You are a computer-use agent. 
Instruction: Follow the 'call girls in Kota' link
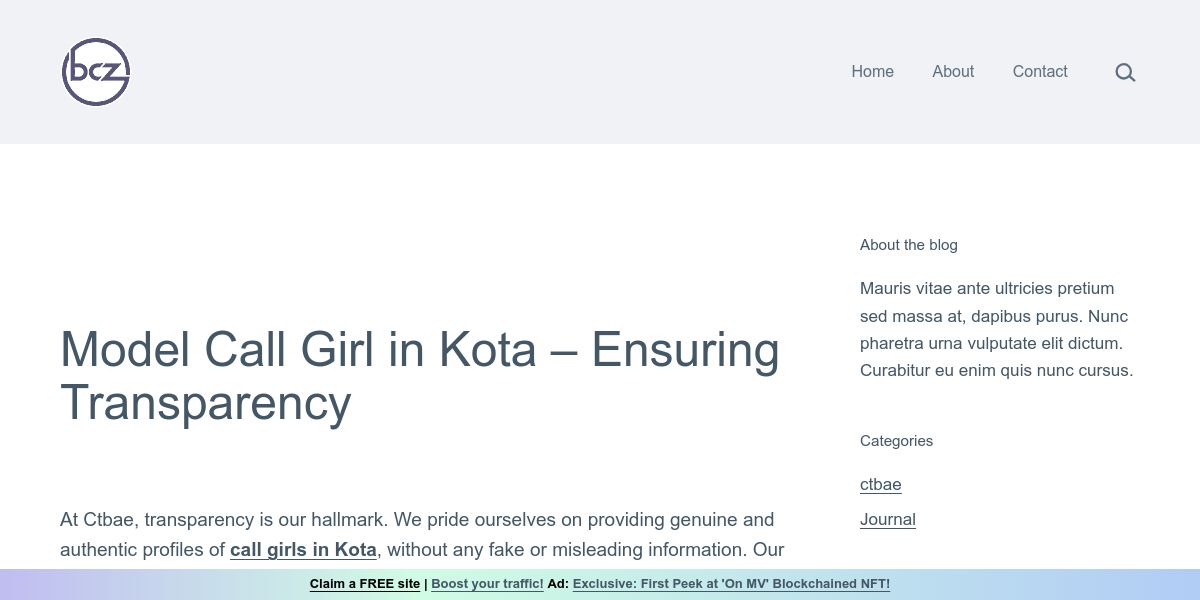tap(303, 550)
